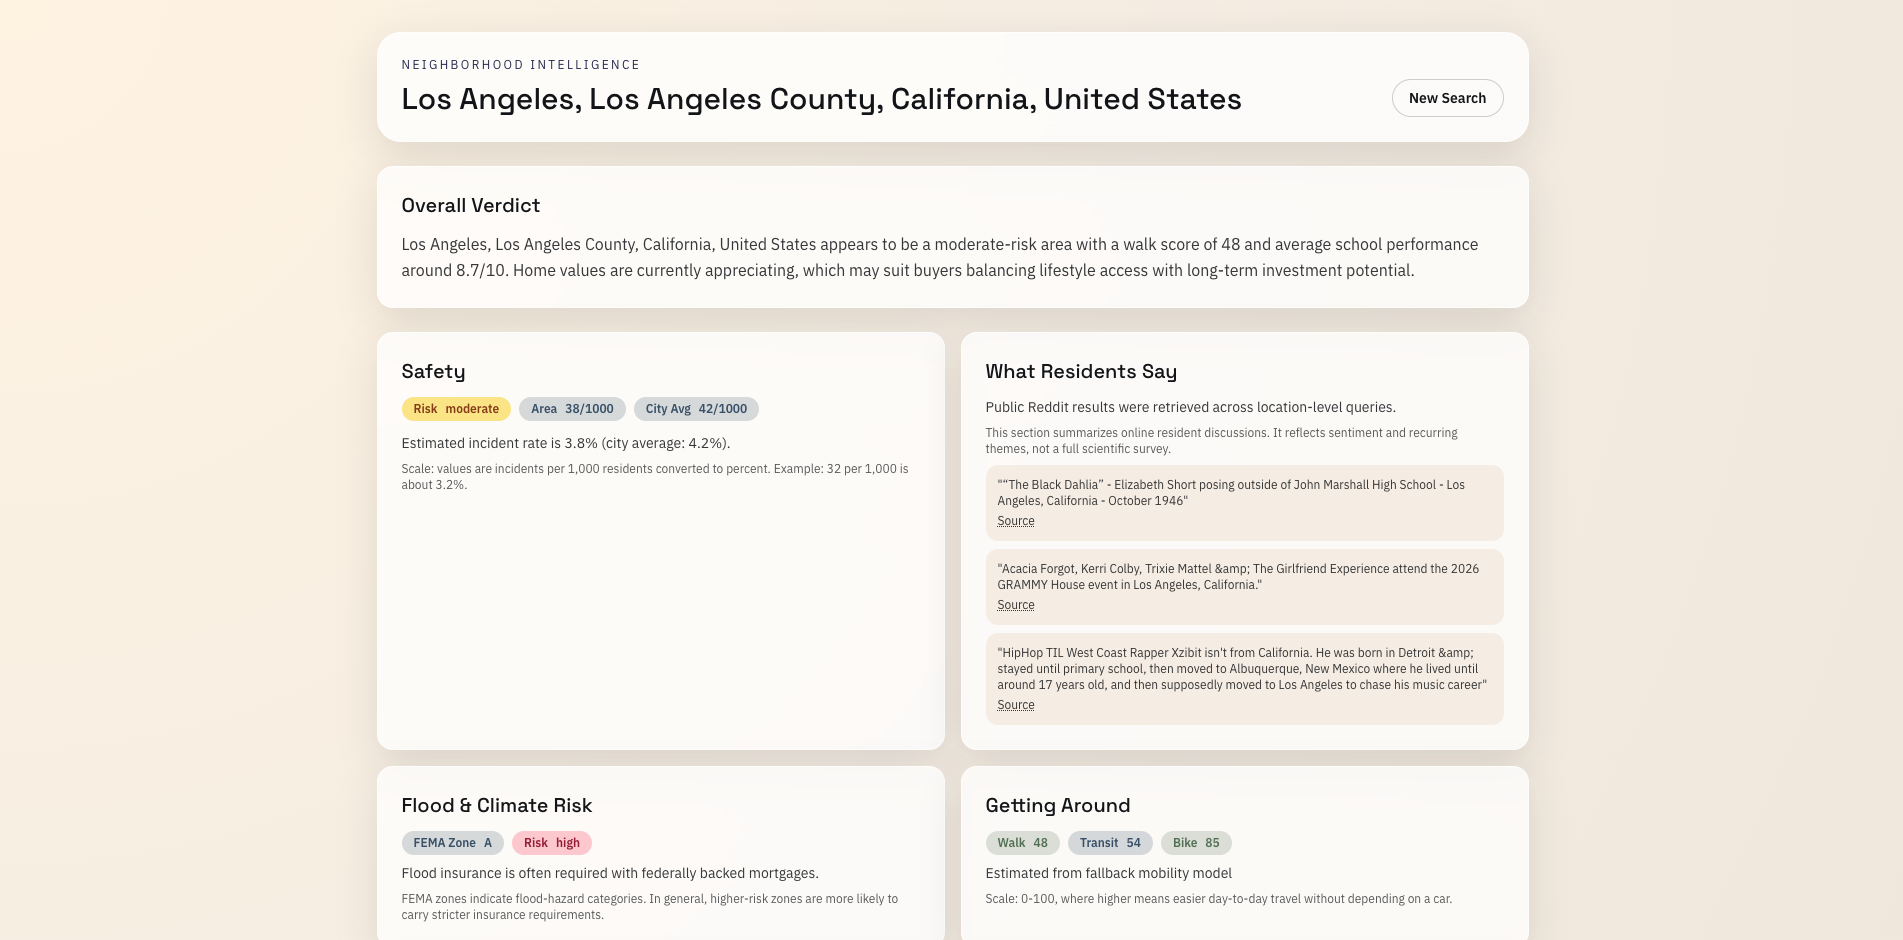This screenshot has width=1903, height=940.
Task: Click the Black Dahlia resident quote
Action: [1231, 493]
